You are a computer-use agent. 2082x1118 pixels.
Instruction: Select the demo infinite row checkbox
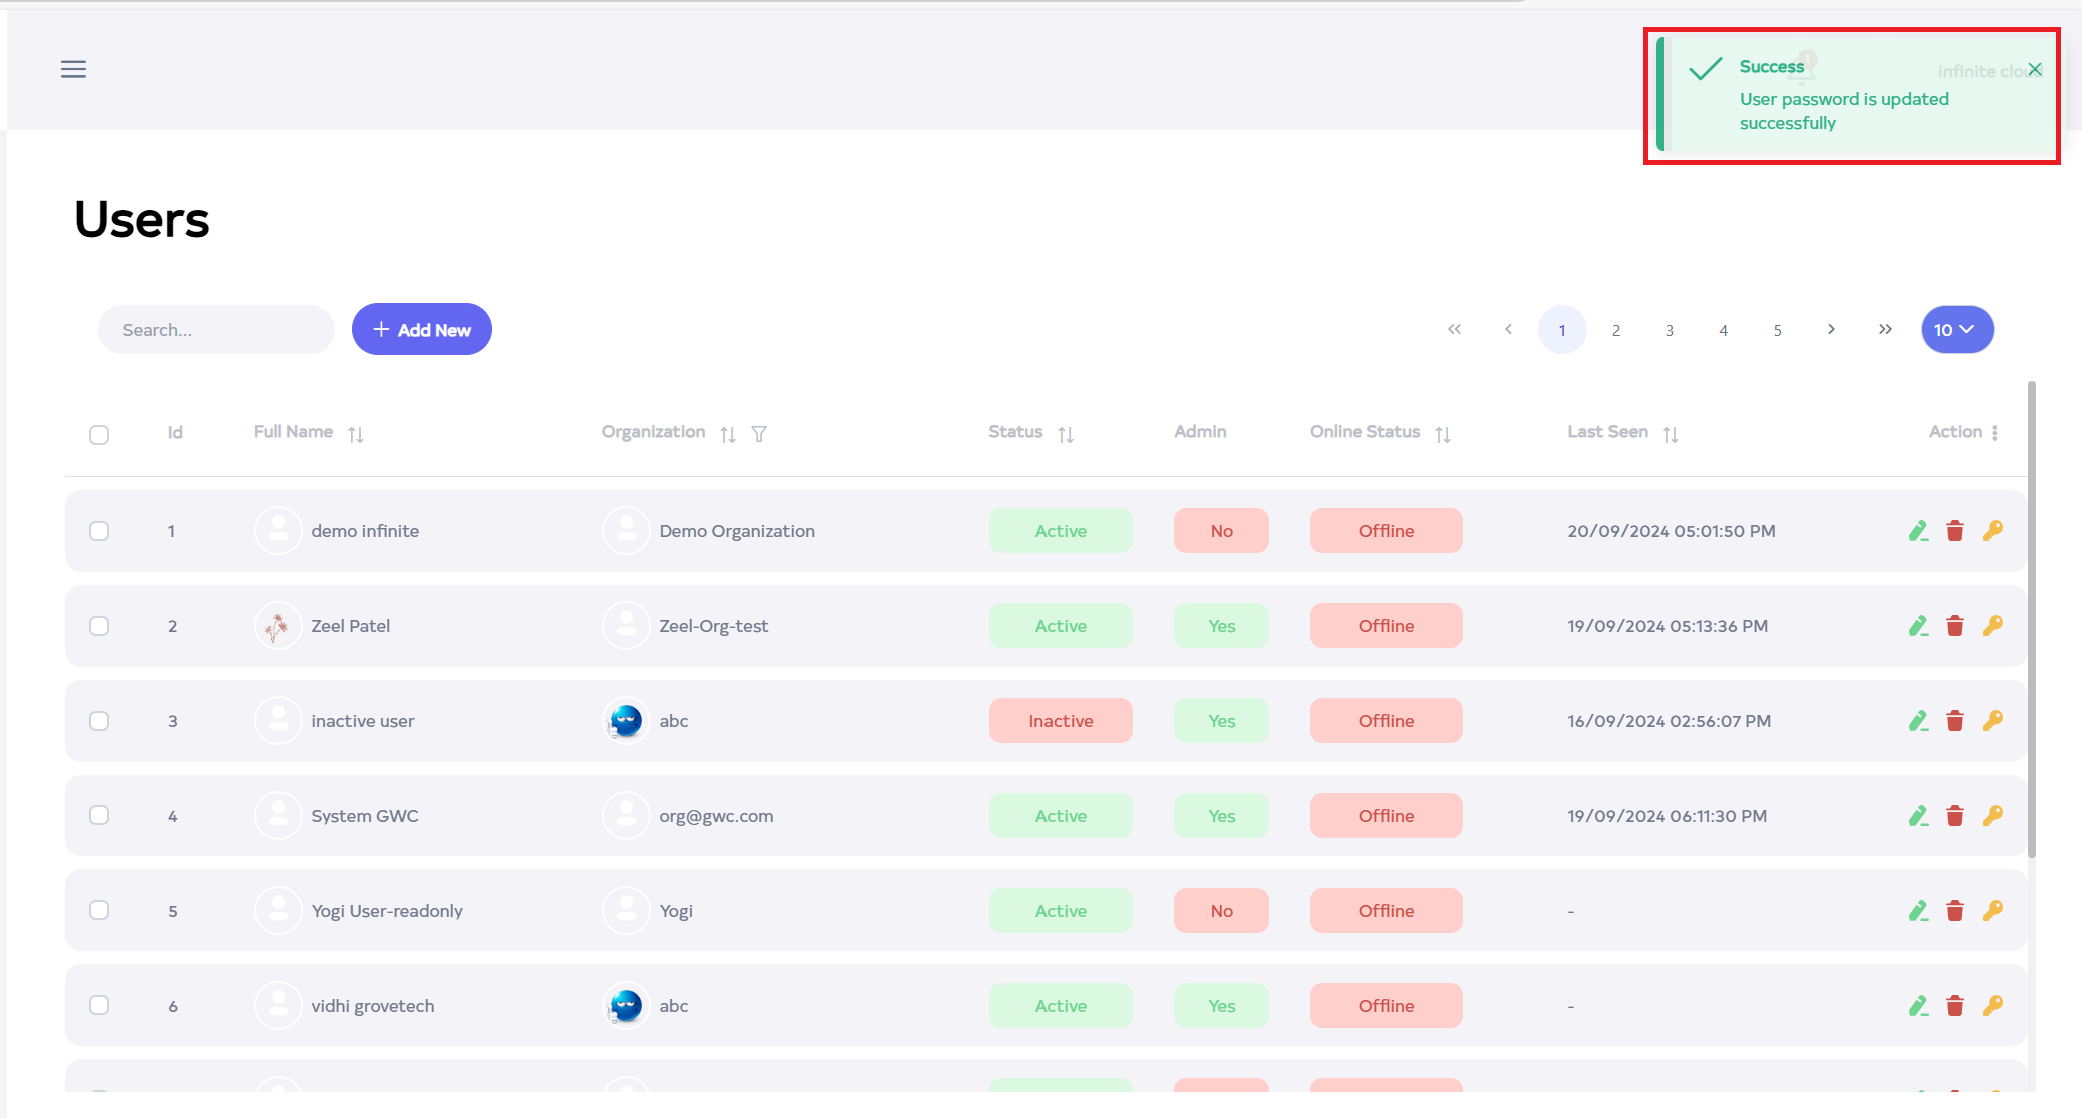[99, 531]
